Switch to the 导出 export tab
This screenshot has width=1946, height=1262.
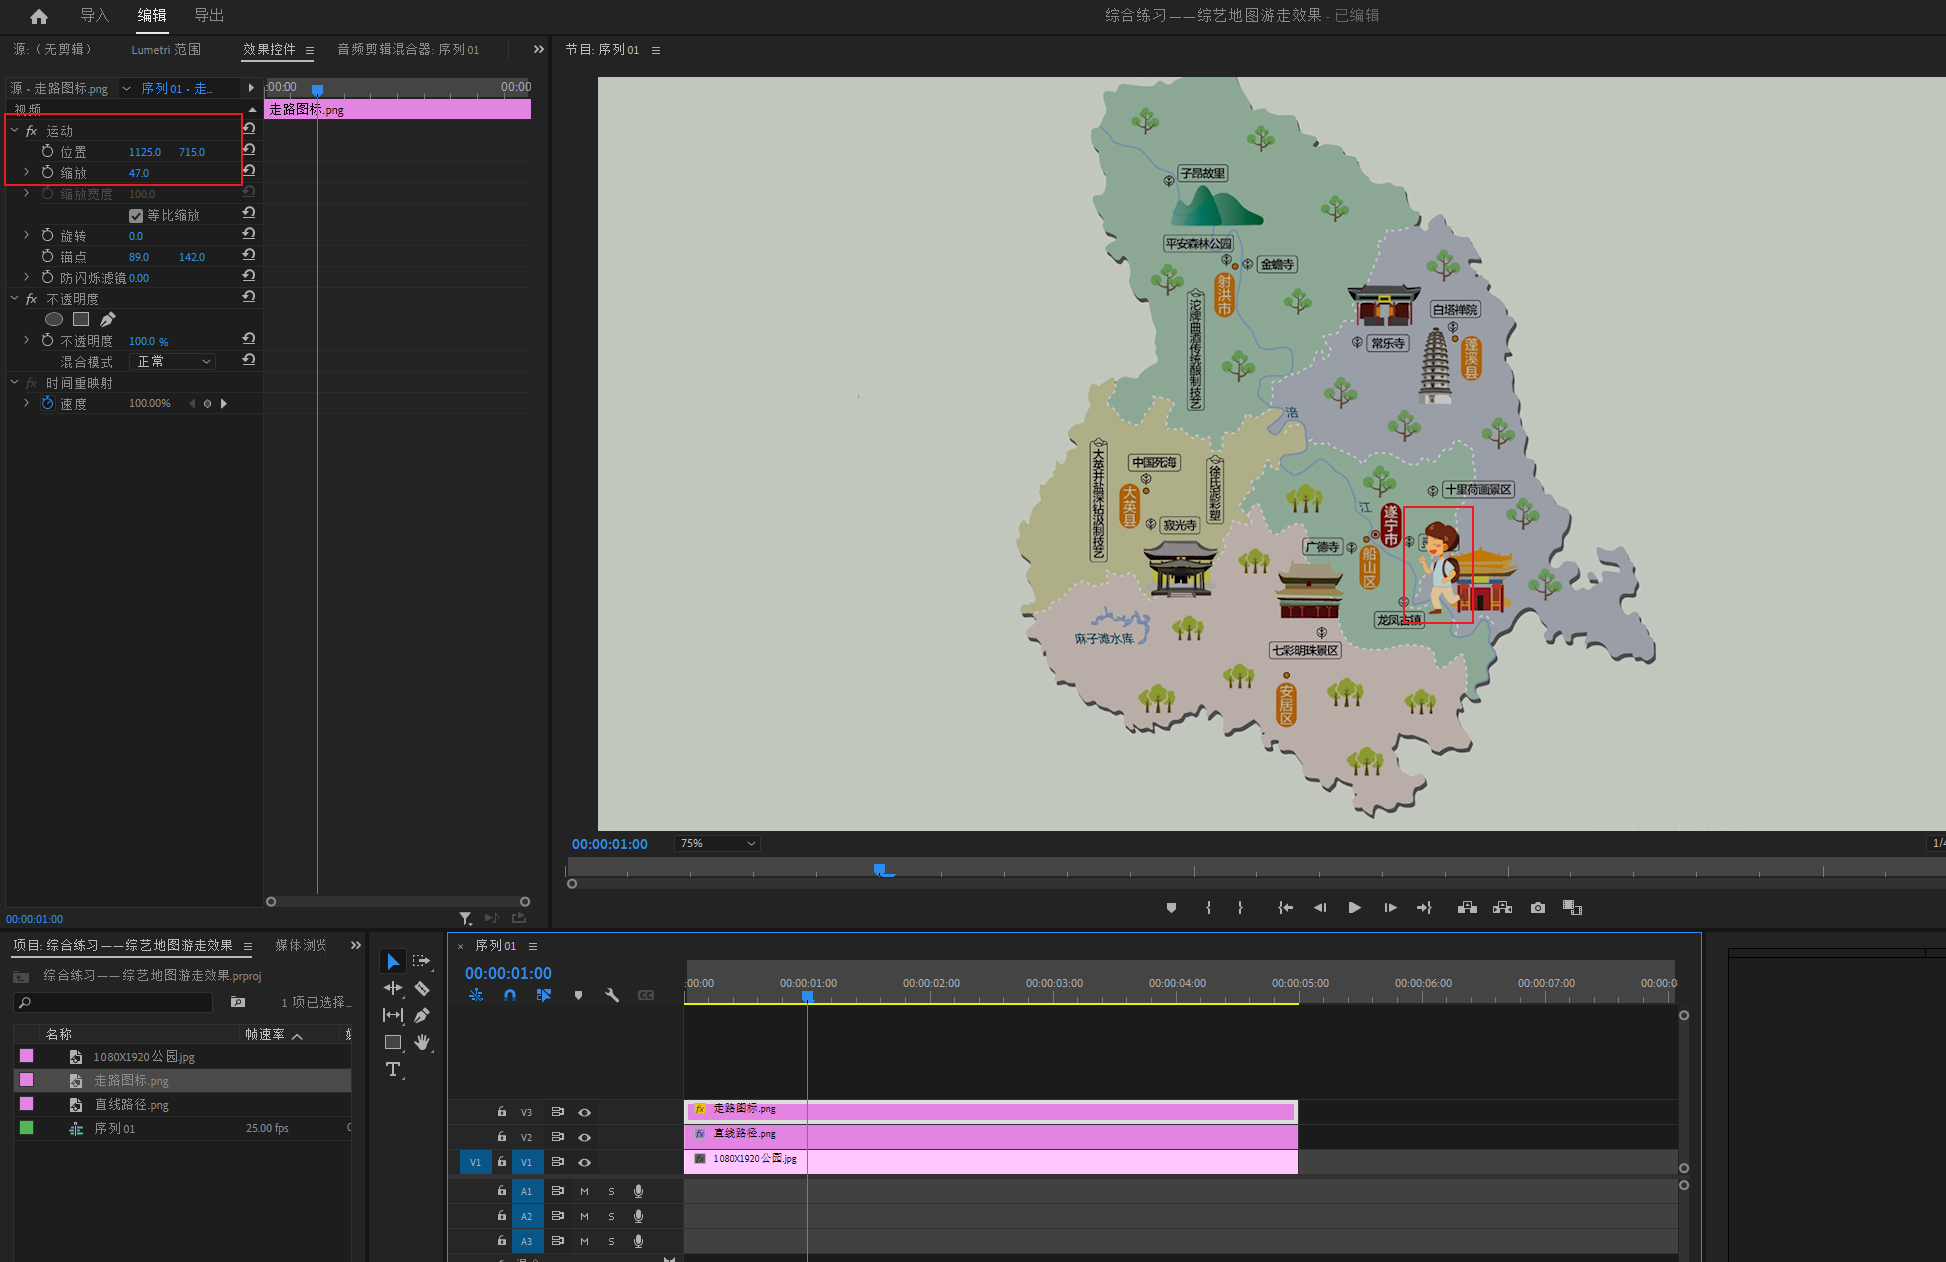tap(208, 15)
